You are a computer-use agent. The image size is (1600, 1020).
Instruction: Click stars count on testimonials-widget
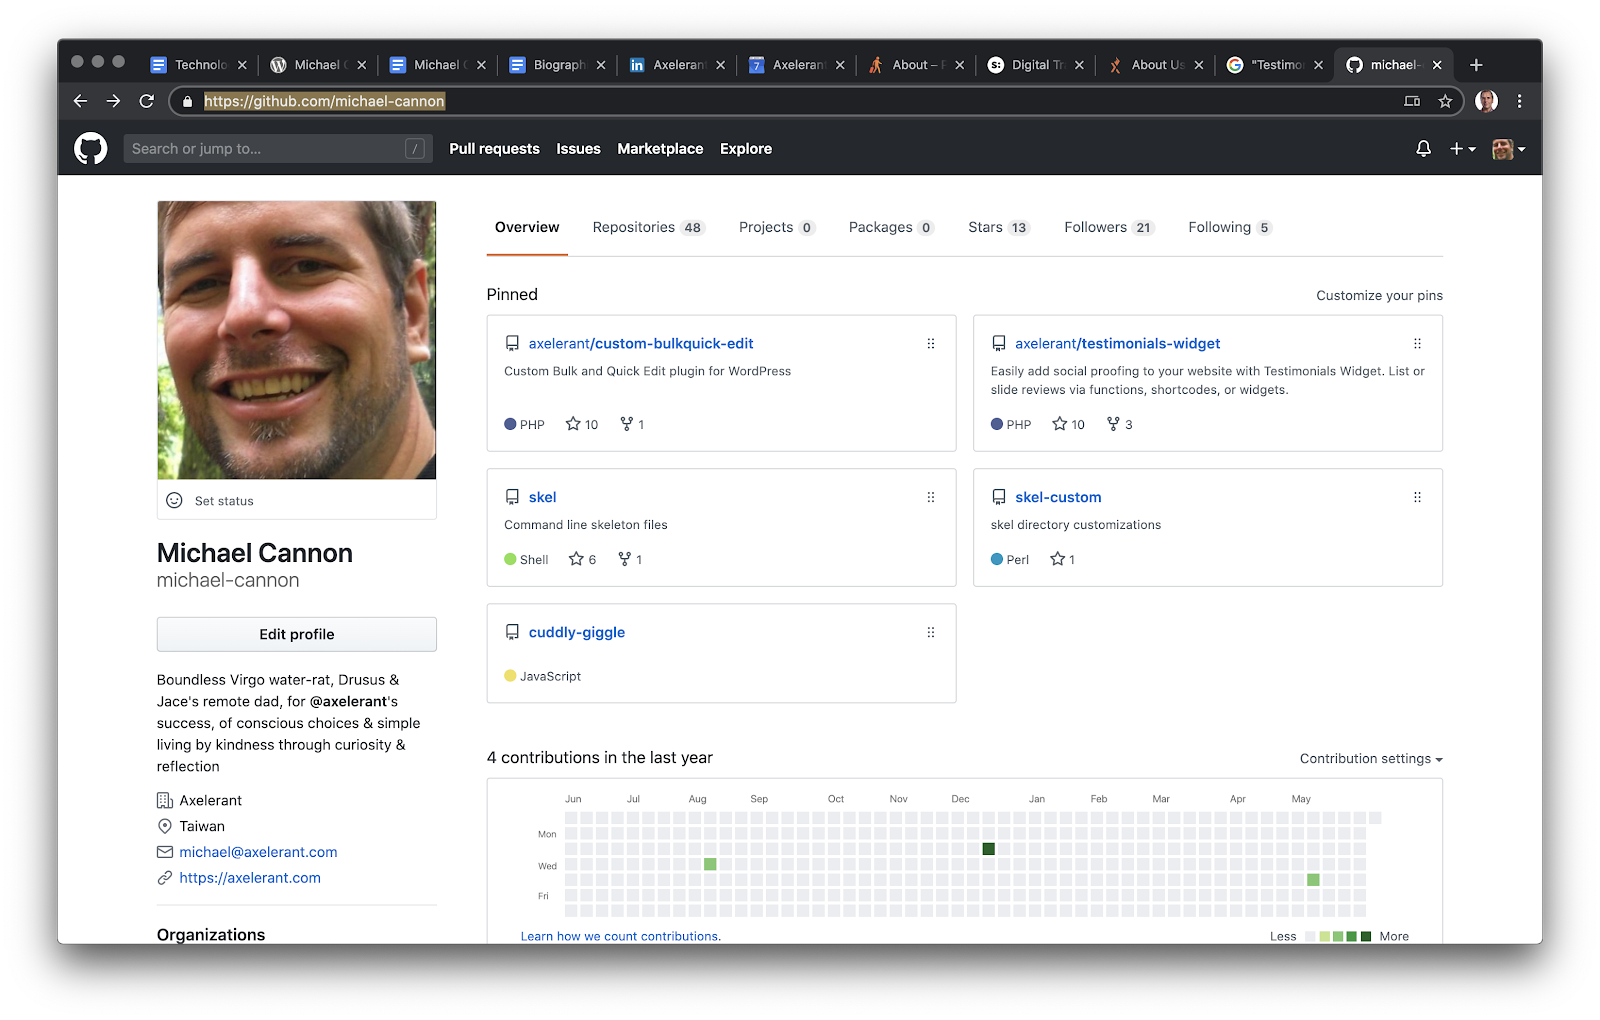(x=1068, y=424)
